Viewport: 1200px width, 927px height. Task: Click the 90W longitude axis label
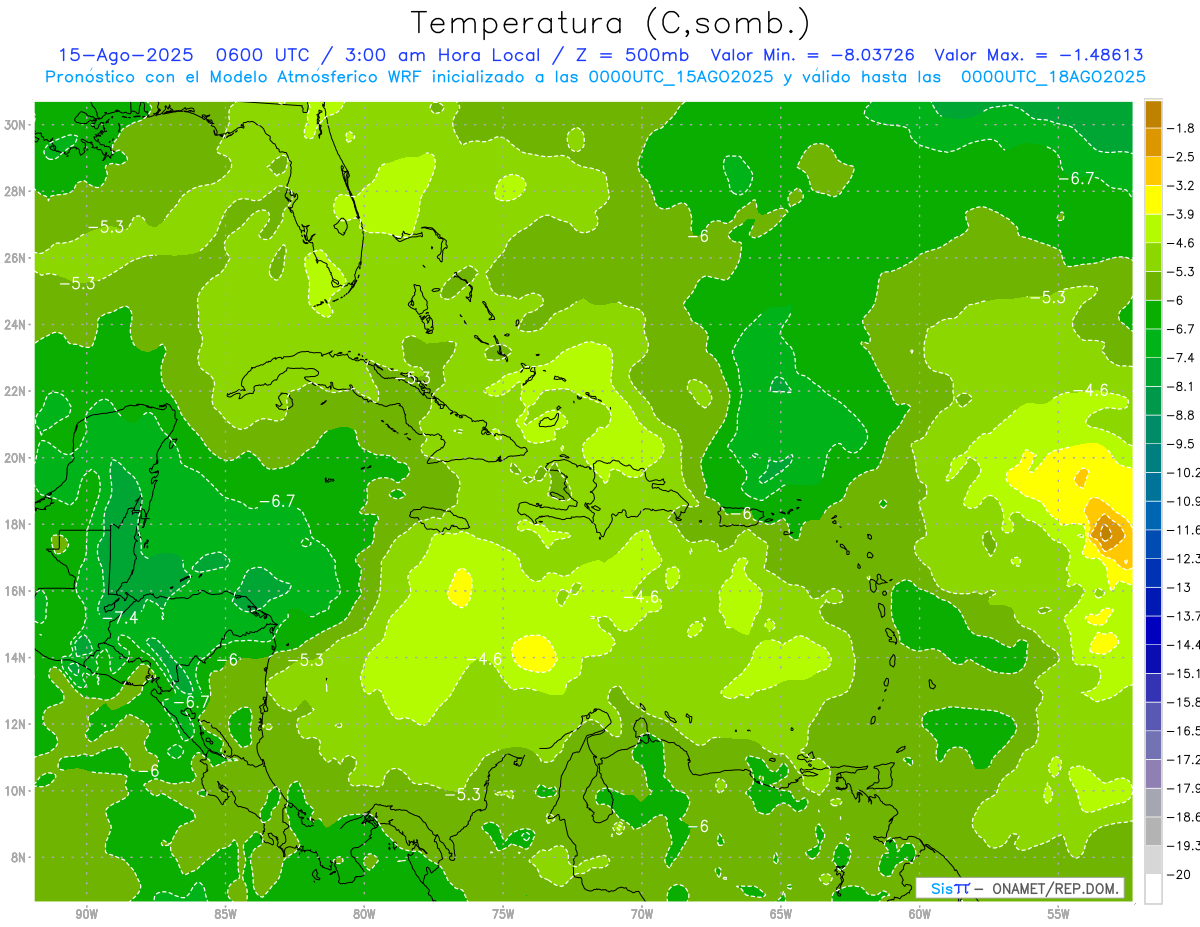click(x=87, y=914)
